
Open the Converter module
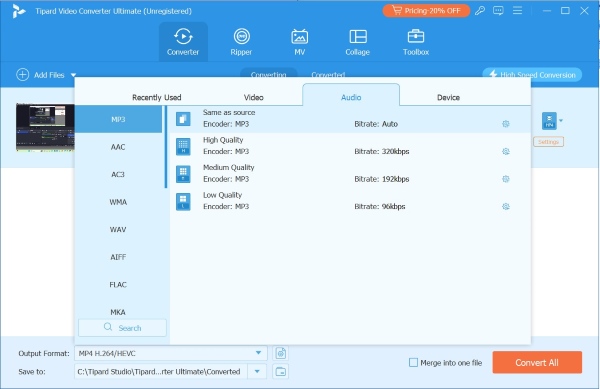pos(183,42)
